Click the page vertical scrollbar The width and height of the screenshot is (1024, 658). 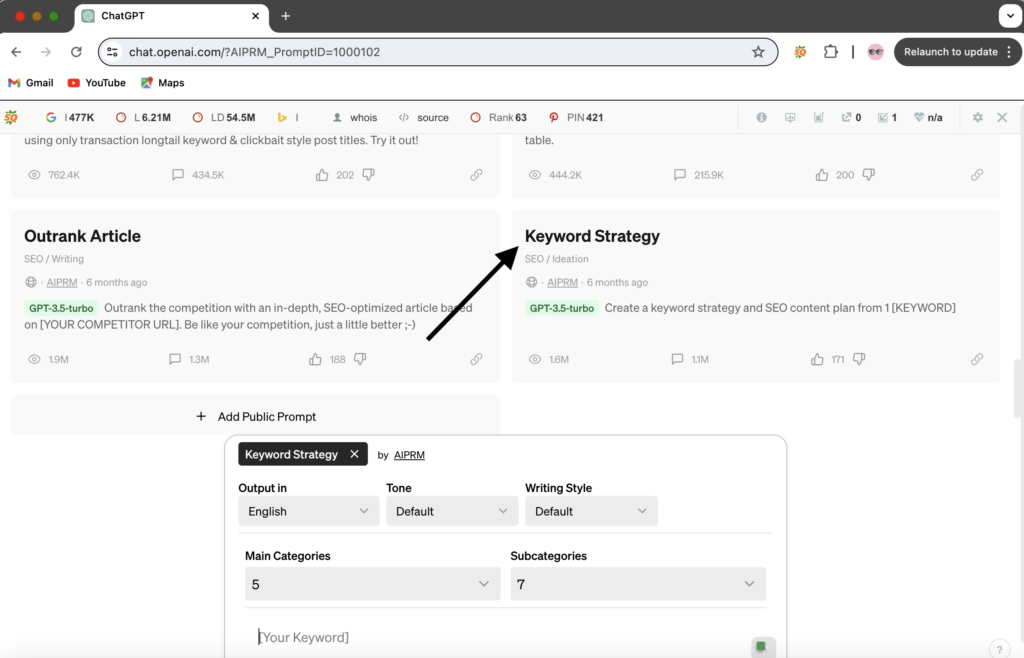tap(1017, 388)
